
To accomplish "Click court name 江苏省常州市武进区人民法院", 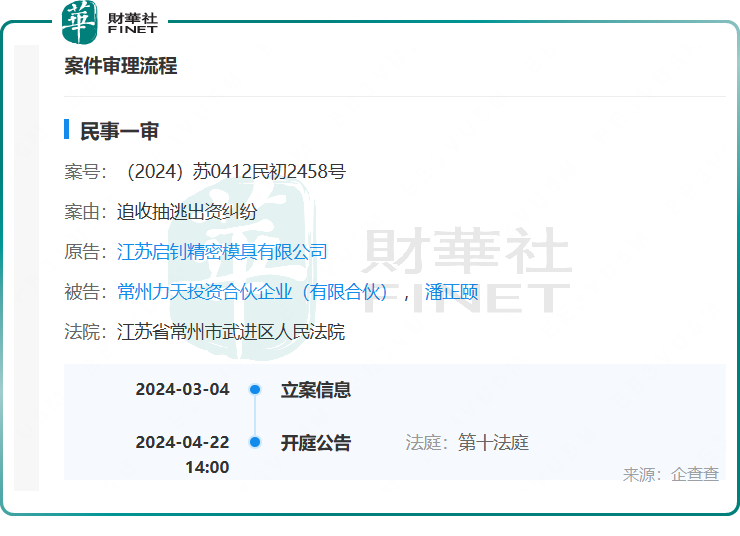I will (x=231, y=332).
